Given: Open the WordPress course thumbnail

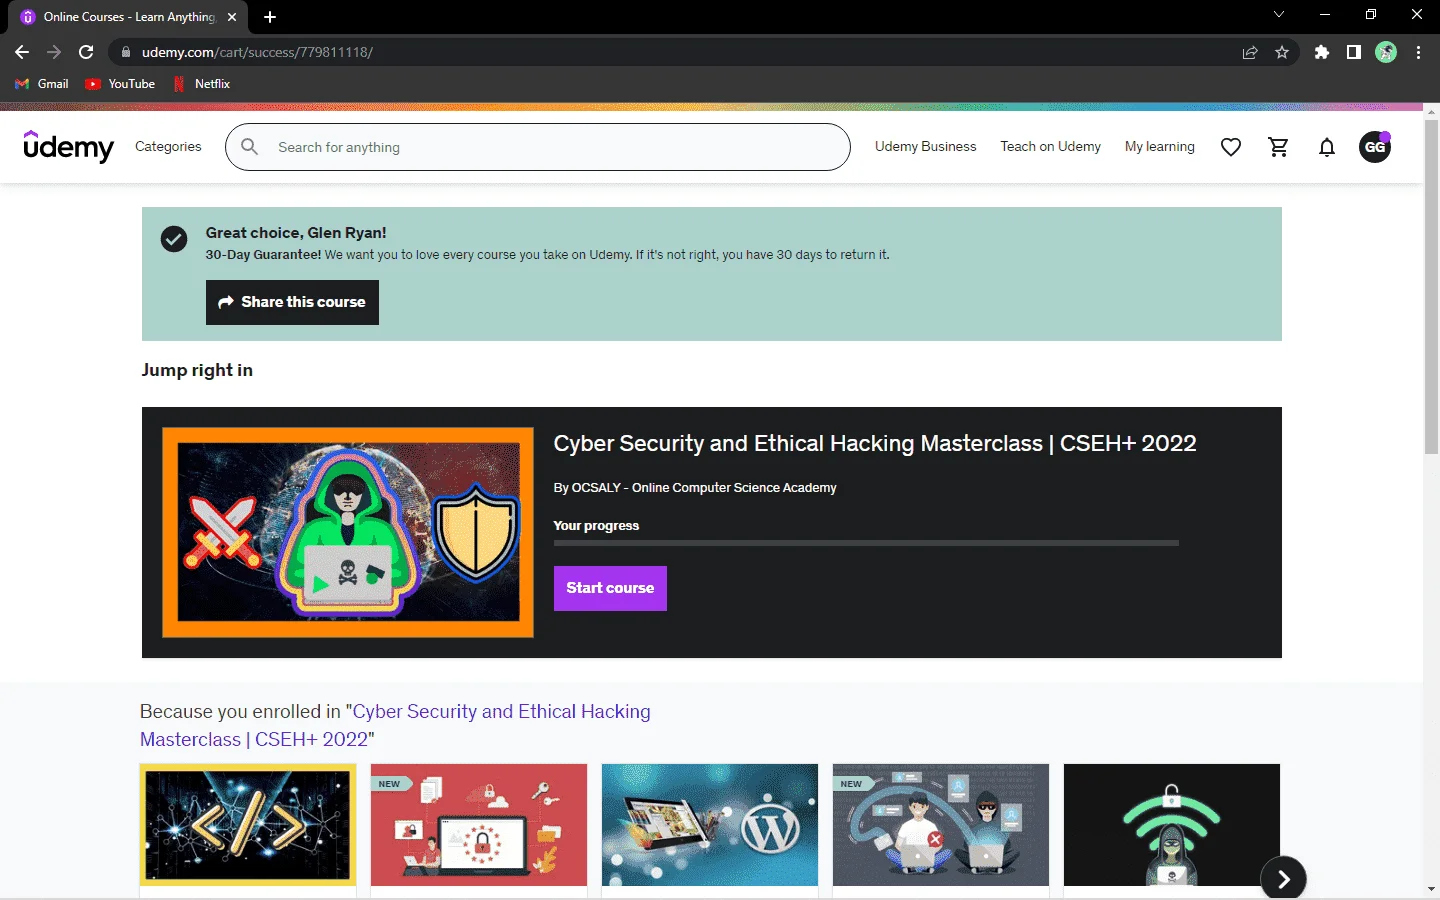Looking at the screenshot, I should point(710,825).
